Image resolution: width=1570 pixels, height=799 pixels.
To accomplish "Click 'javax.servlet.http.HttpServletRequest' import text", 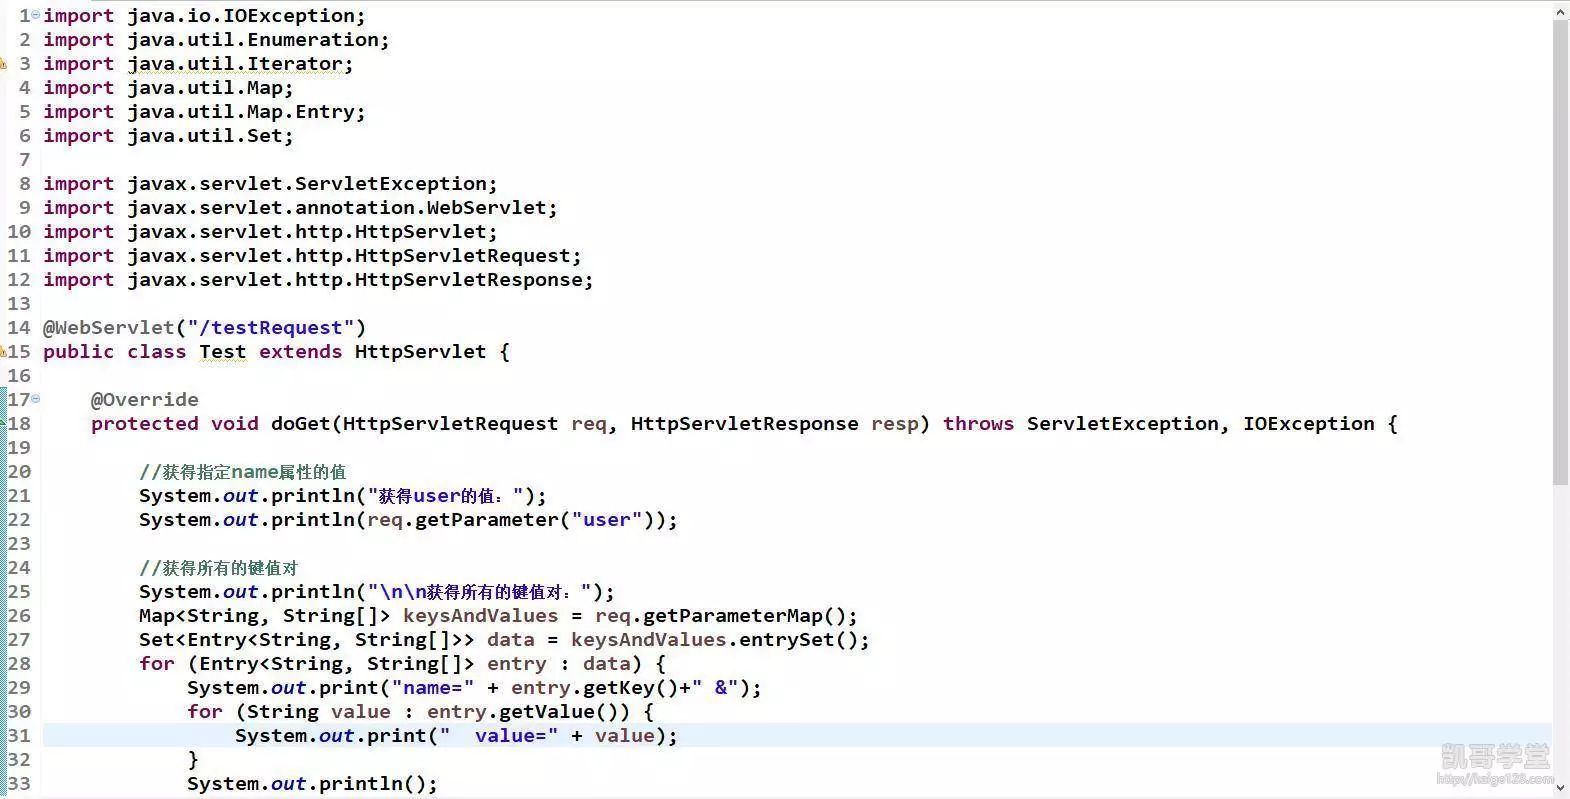I will (349, 256).
